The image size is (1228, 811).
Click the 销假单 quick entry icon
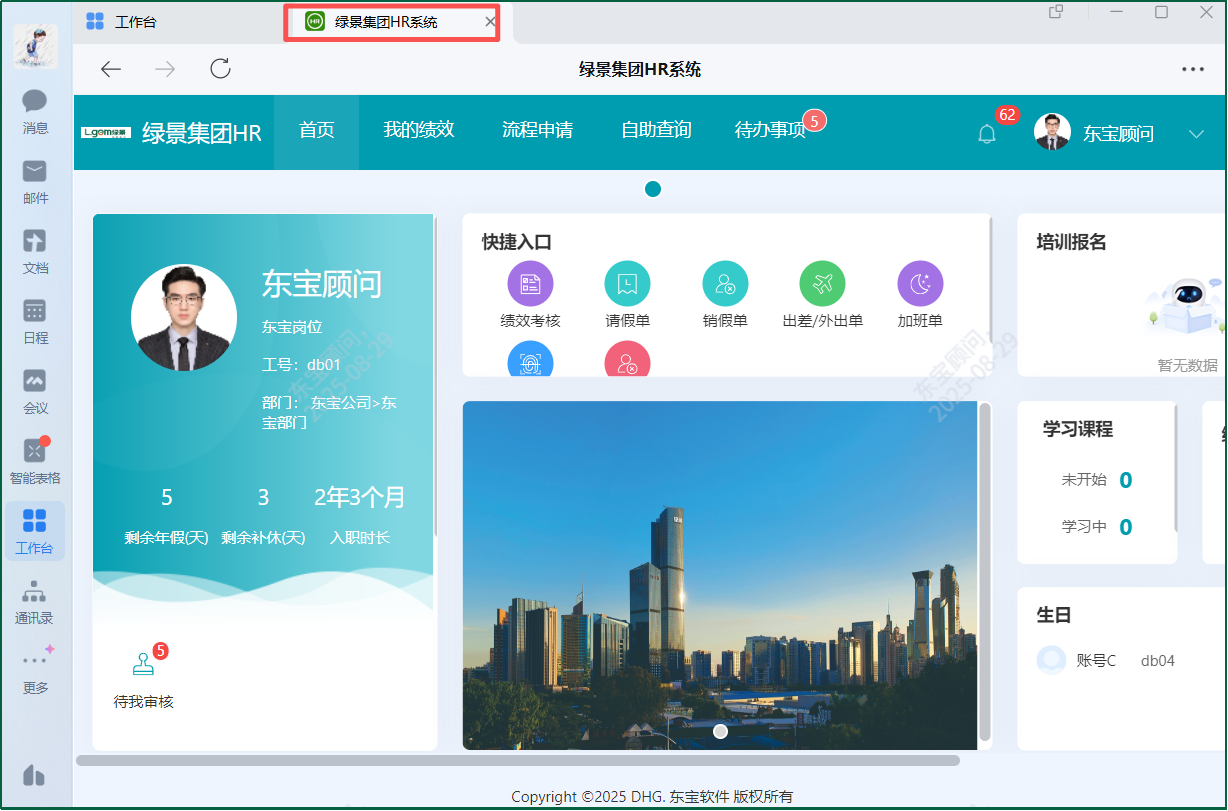point(725,284)
